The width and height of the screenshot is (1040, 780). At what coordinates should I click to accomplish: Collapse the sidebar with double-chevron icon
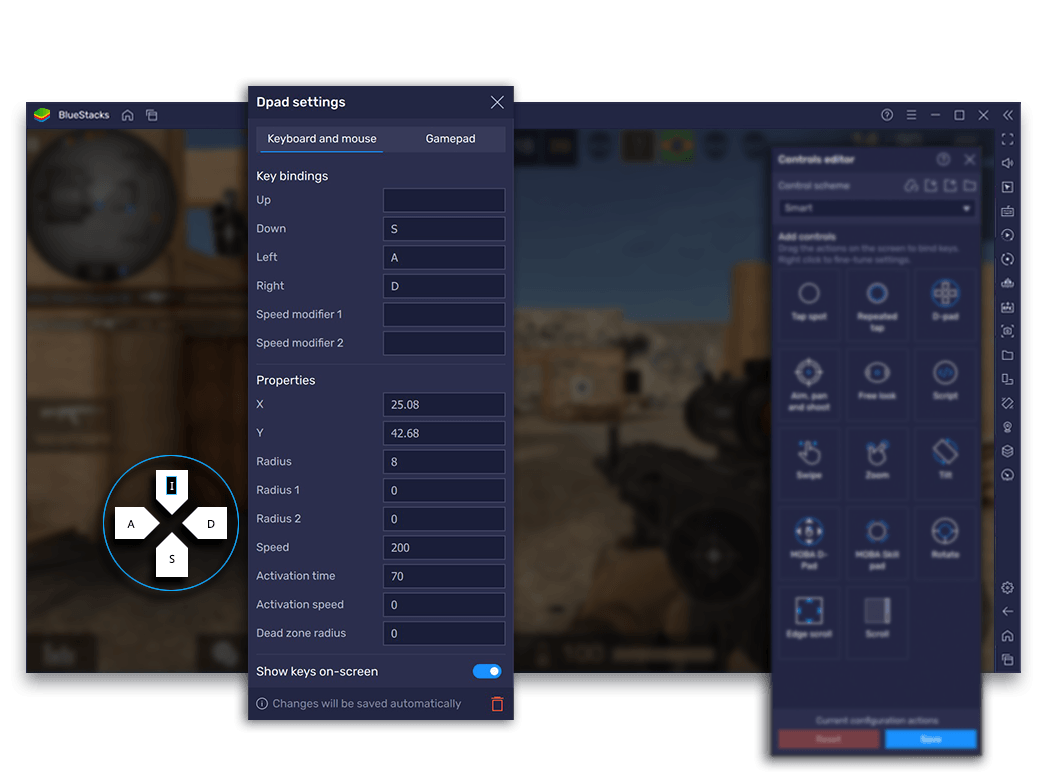[1008, 115]
